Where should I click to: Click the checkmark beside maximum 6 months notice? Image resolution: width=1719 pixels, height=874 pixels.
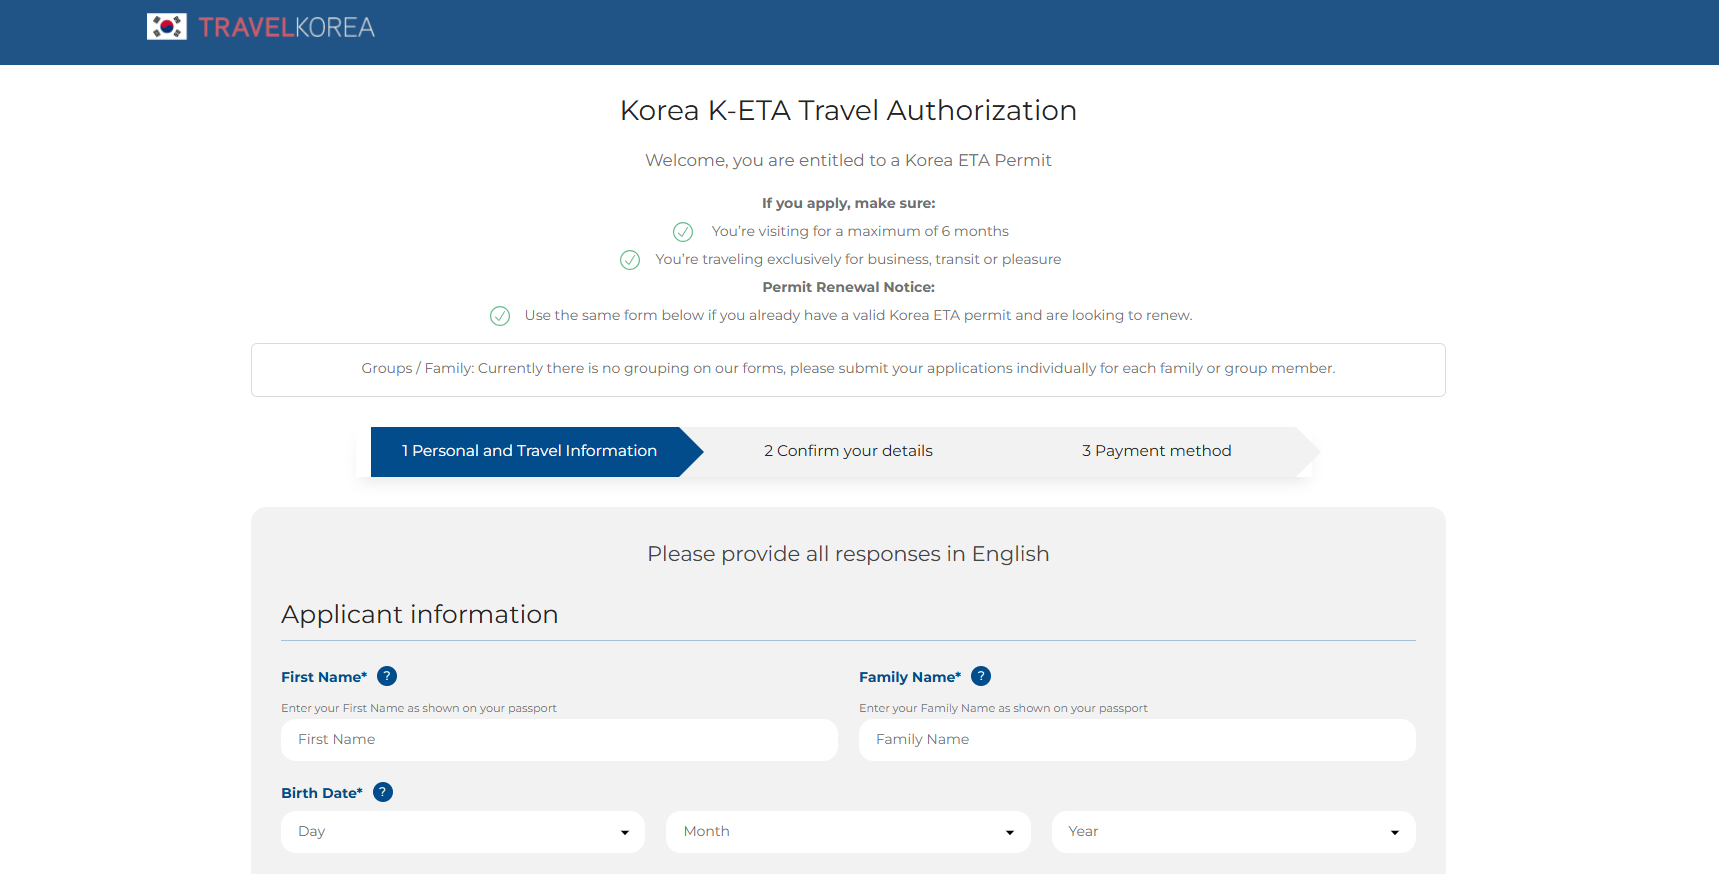[683, 231]
